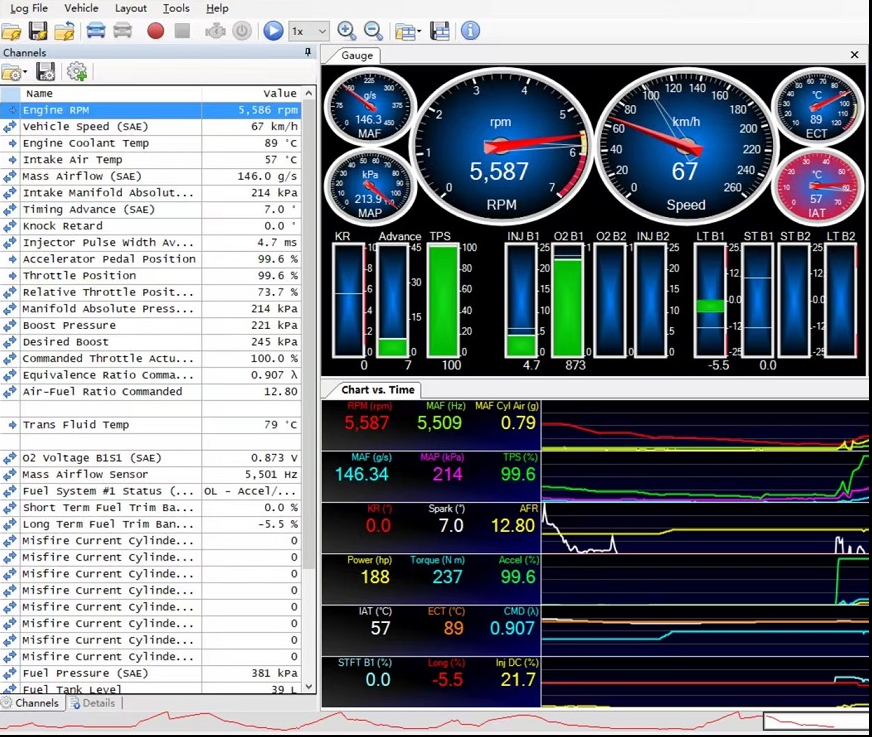
Task: Click the LT B1 fuel trim bar
Action: point(711,300)
